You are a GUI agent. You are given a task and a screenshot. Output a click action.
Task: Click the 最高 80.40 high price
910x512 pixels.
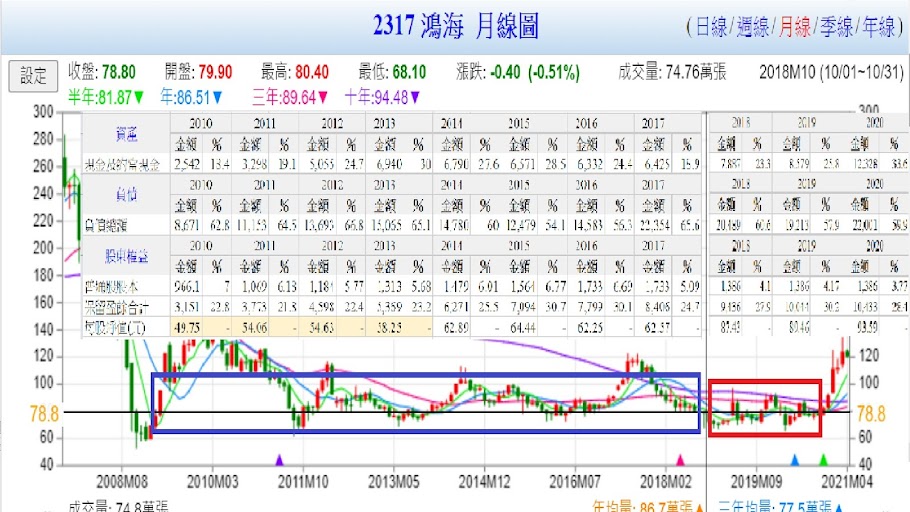coord(294,72)
